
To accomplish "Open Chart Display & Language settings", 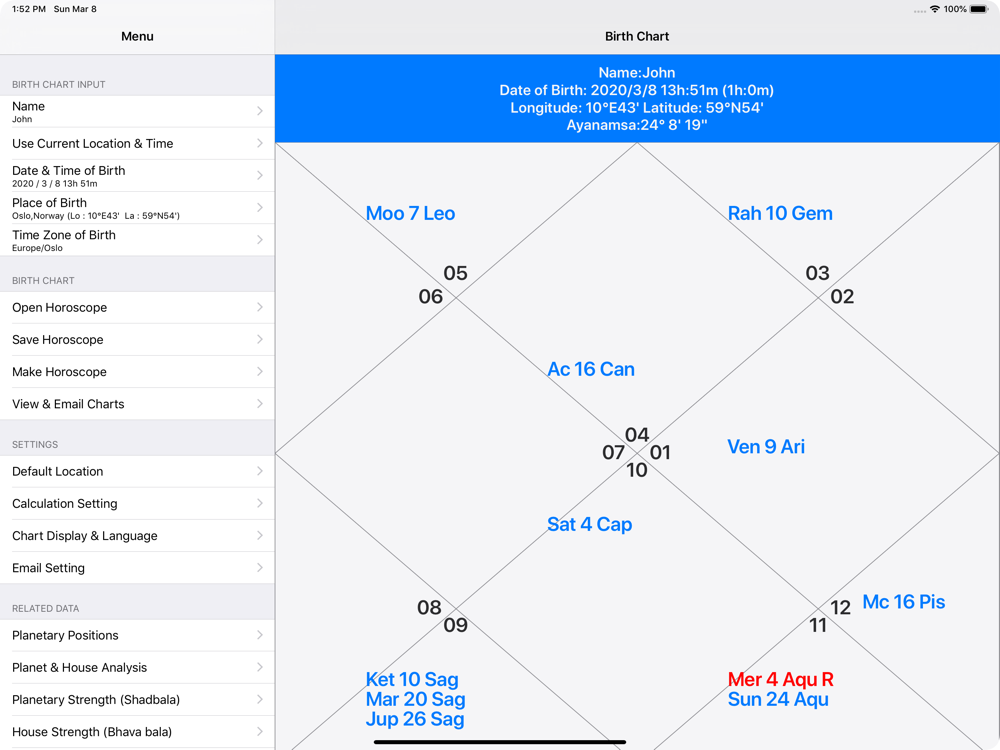I will coord(137,536).
